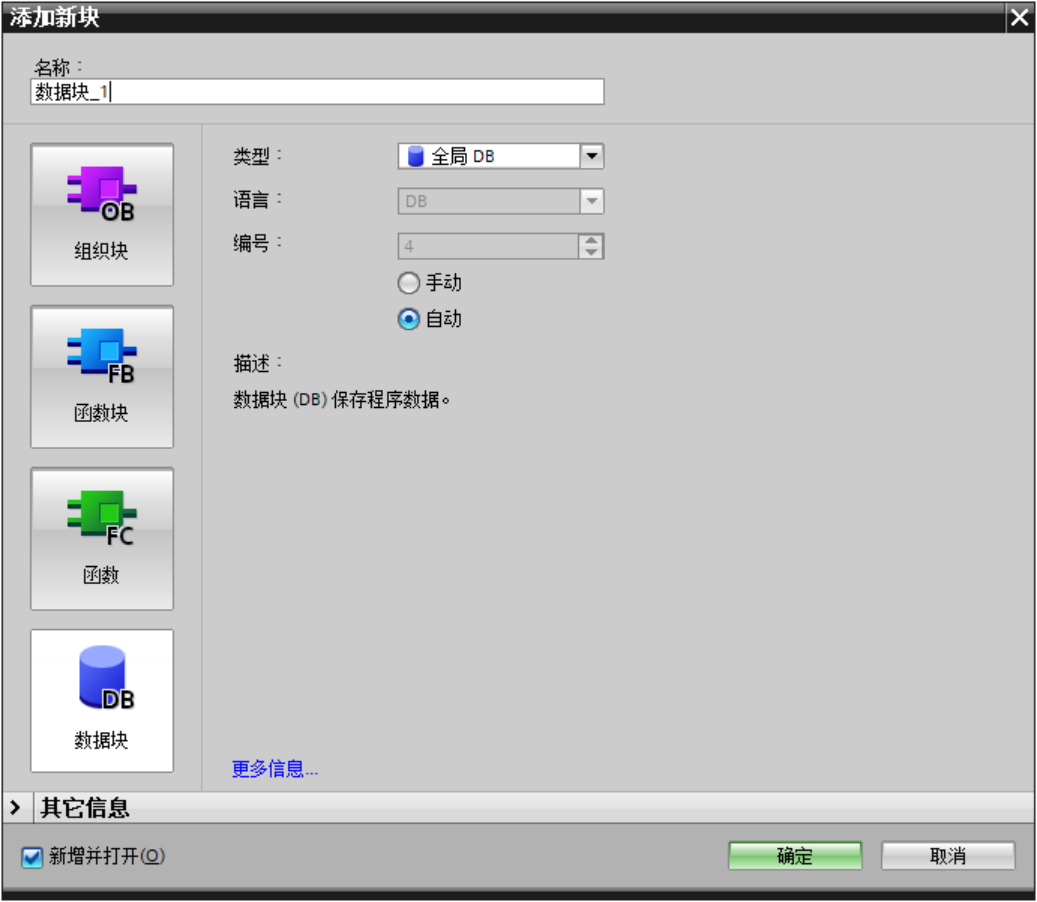Click the 编号 stepper down arrow
Viewport: 1037px width, 902px height.
592,252
